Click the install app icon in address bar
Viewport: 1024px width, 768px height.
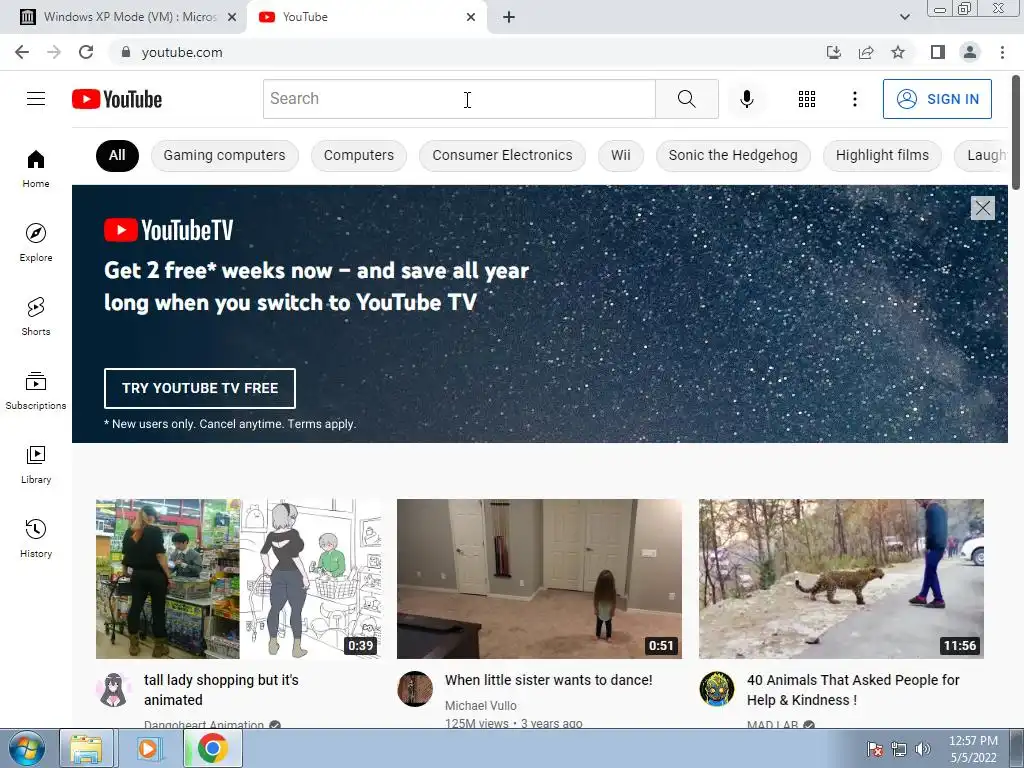coord(834,52)
